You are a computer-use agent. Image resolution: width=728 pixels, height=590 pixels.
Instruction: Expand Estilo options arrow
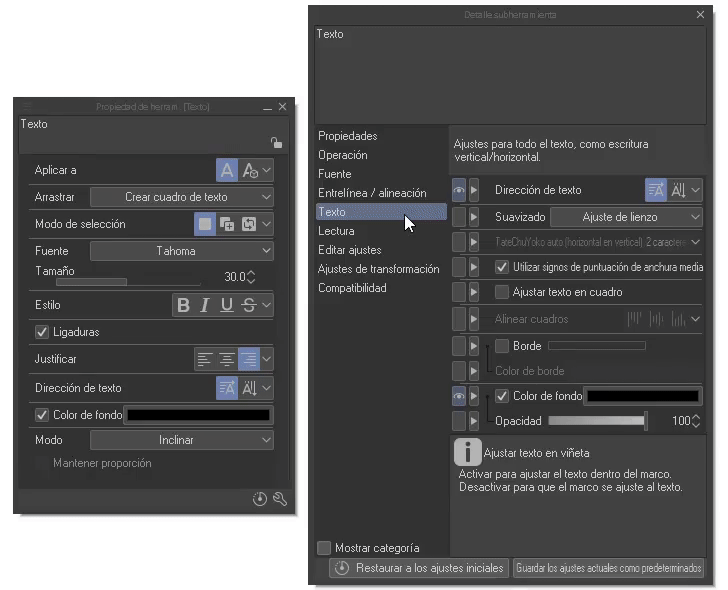pyautogui.click(x=266, y=305)
